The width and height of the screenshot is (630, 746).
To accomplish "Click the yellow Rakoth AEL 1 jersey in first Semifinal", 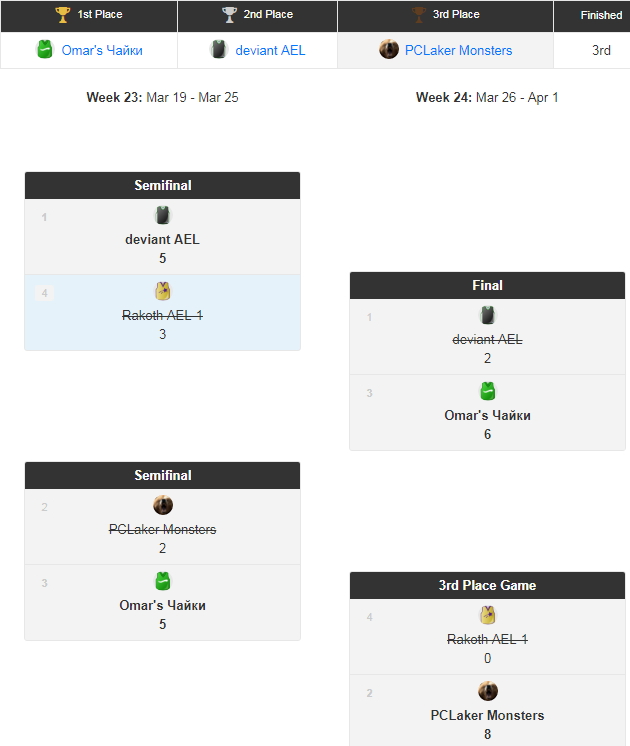I will [x=163, y=291].
